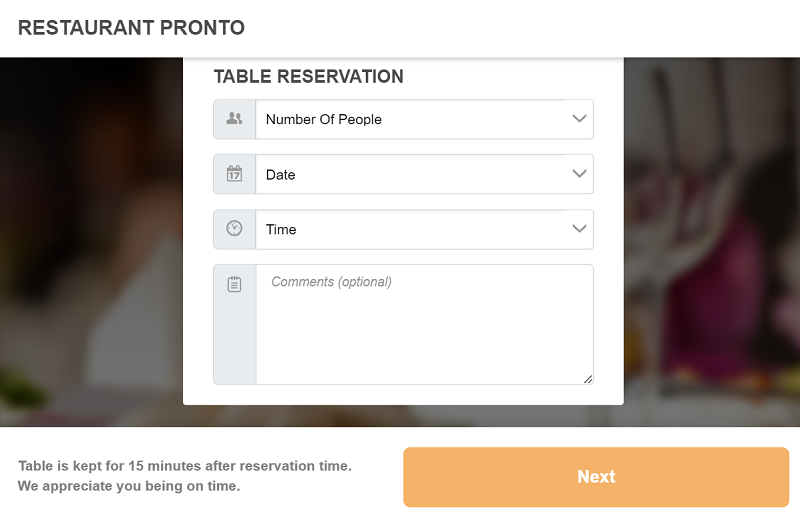Click the calendar icon next to Date
The height and width of the screenshot is (520, 800).
[235, 174]
